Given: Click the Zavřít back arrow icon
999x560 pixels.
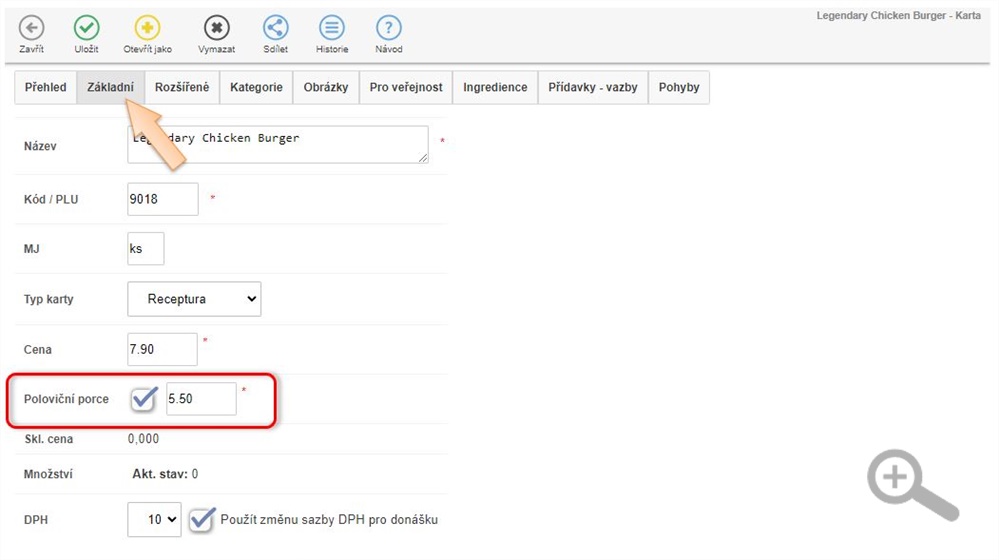Looking at the screenshot, I should click(32, 29).
